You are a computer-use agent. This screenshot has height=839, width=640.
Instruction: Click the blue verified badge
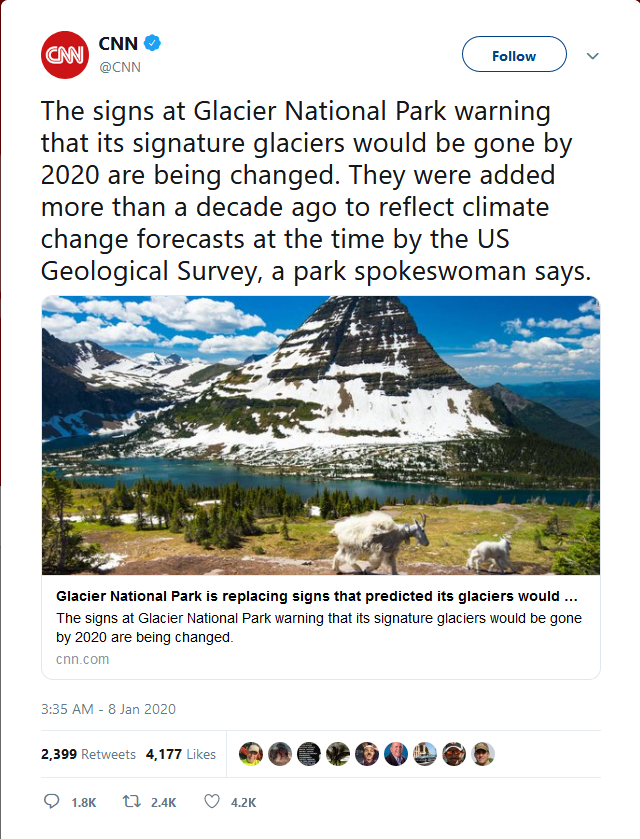tap(154, 43)
